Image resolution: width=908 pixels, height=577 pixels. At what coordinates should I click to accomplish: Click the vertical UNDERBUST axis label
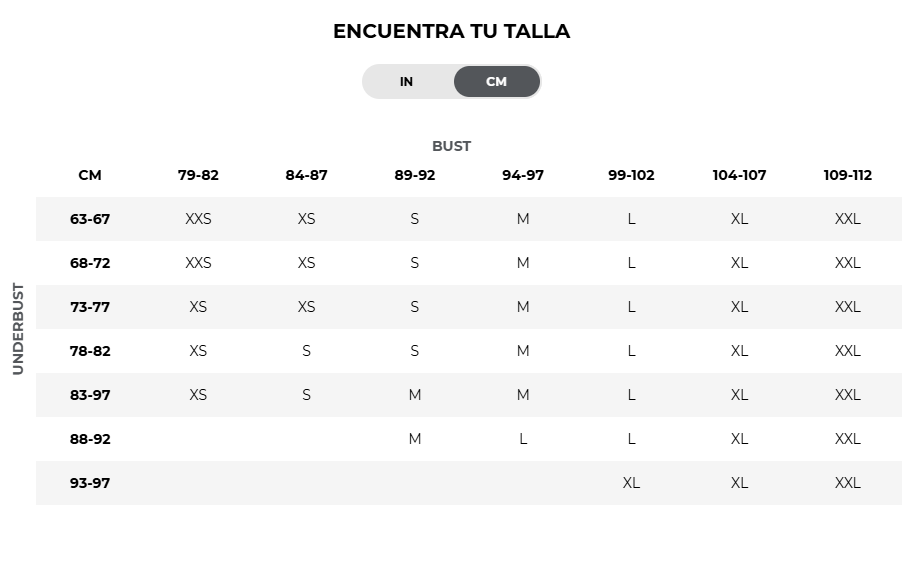click(x=18, y=329)
